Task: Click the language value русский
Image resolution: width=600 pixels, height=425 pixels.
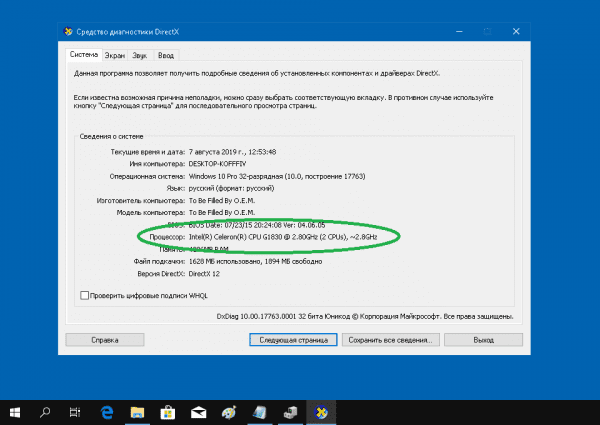Action: coord(231,188)
